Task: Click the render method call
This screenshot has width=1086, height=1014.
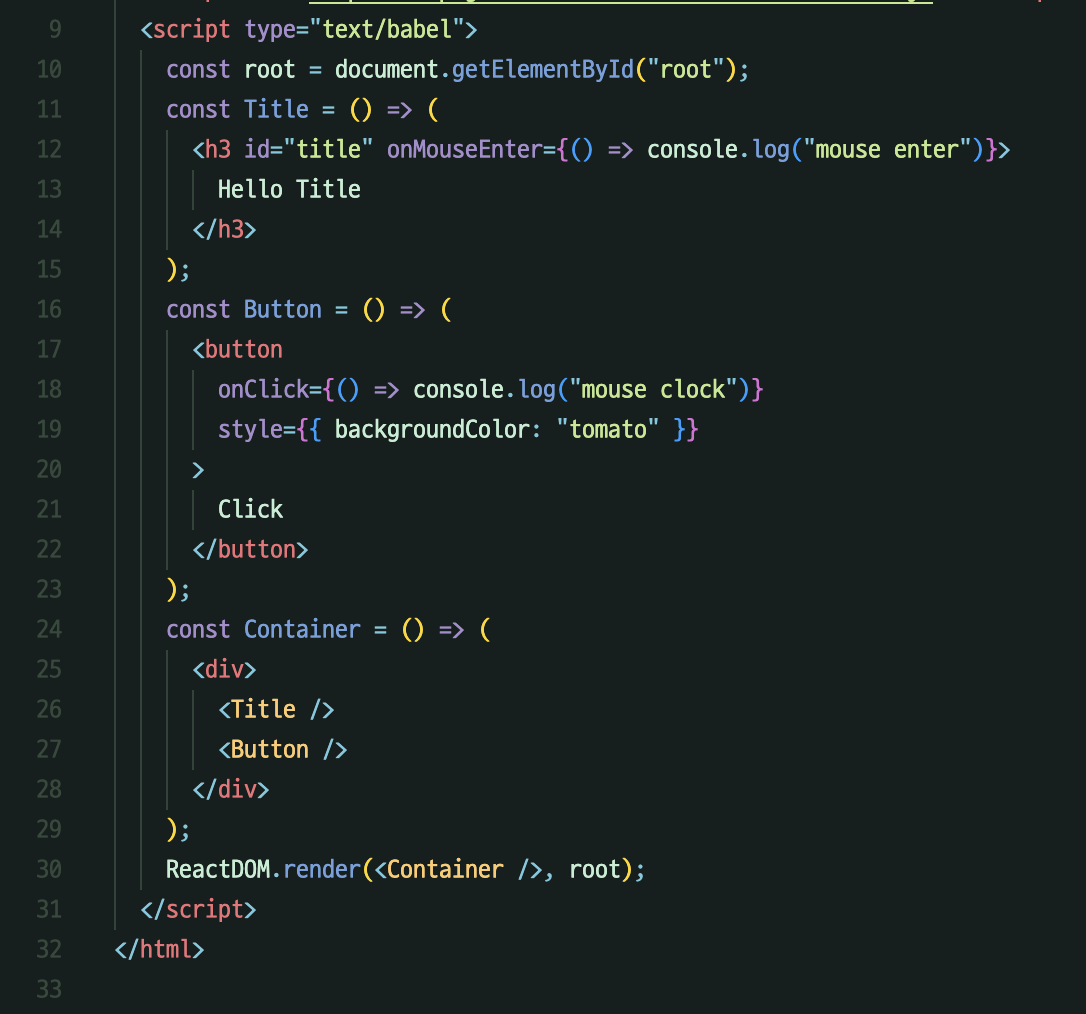Action: point(322,870)
